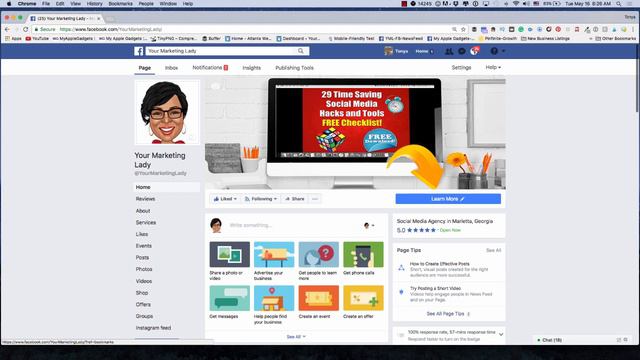Open the Home link in blue bar
This screenshot has height=360, width=640.
(422, 51)
